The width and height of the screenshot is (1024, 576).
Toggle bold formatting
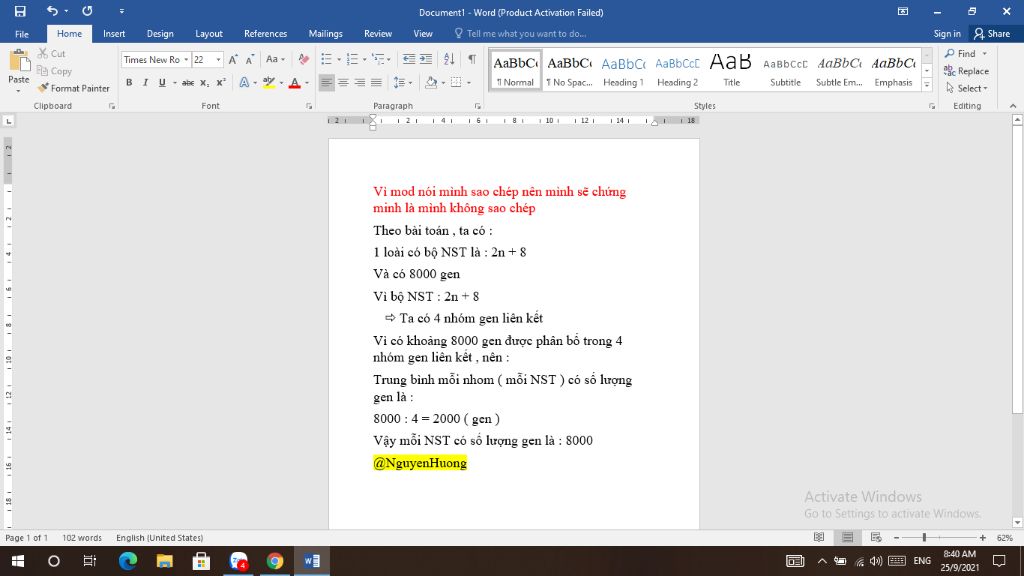129,82
